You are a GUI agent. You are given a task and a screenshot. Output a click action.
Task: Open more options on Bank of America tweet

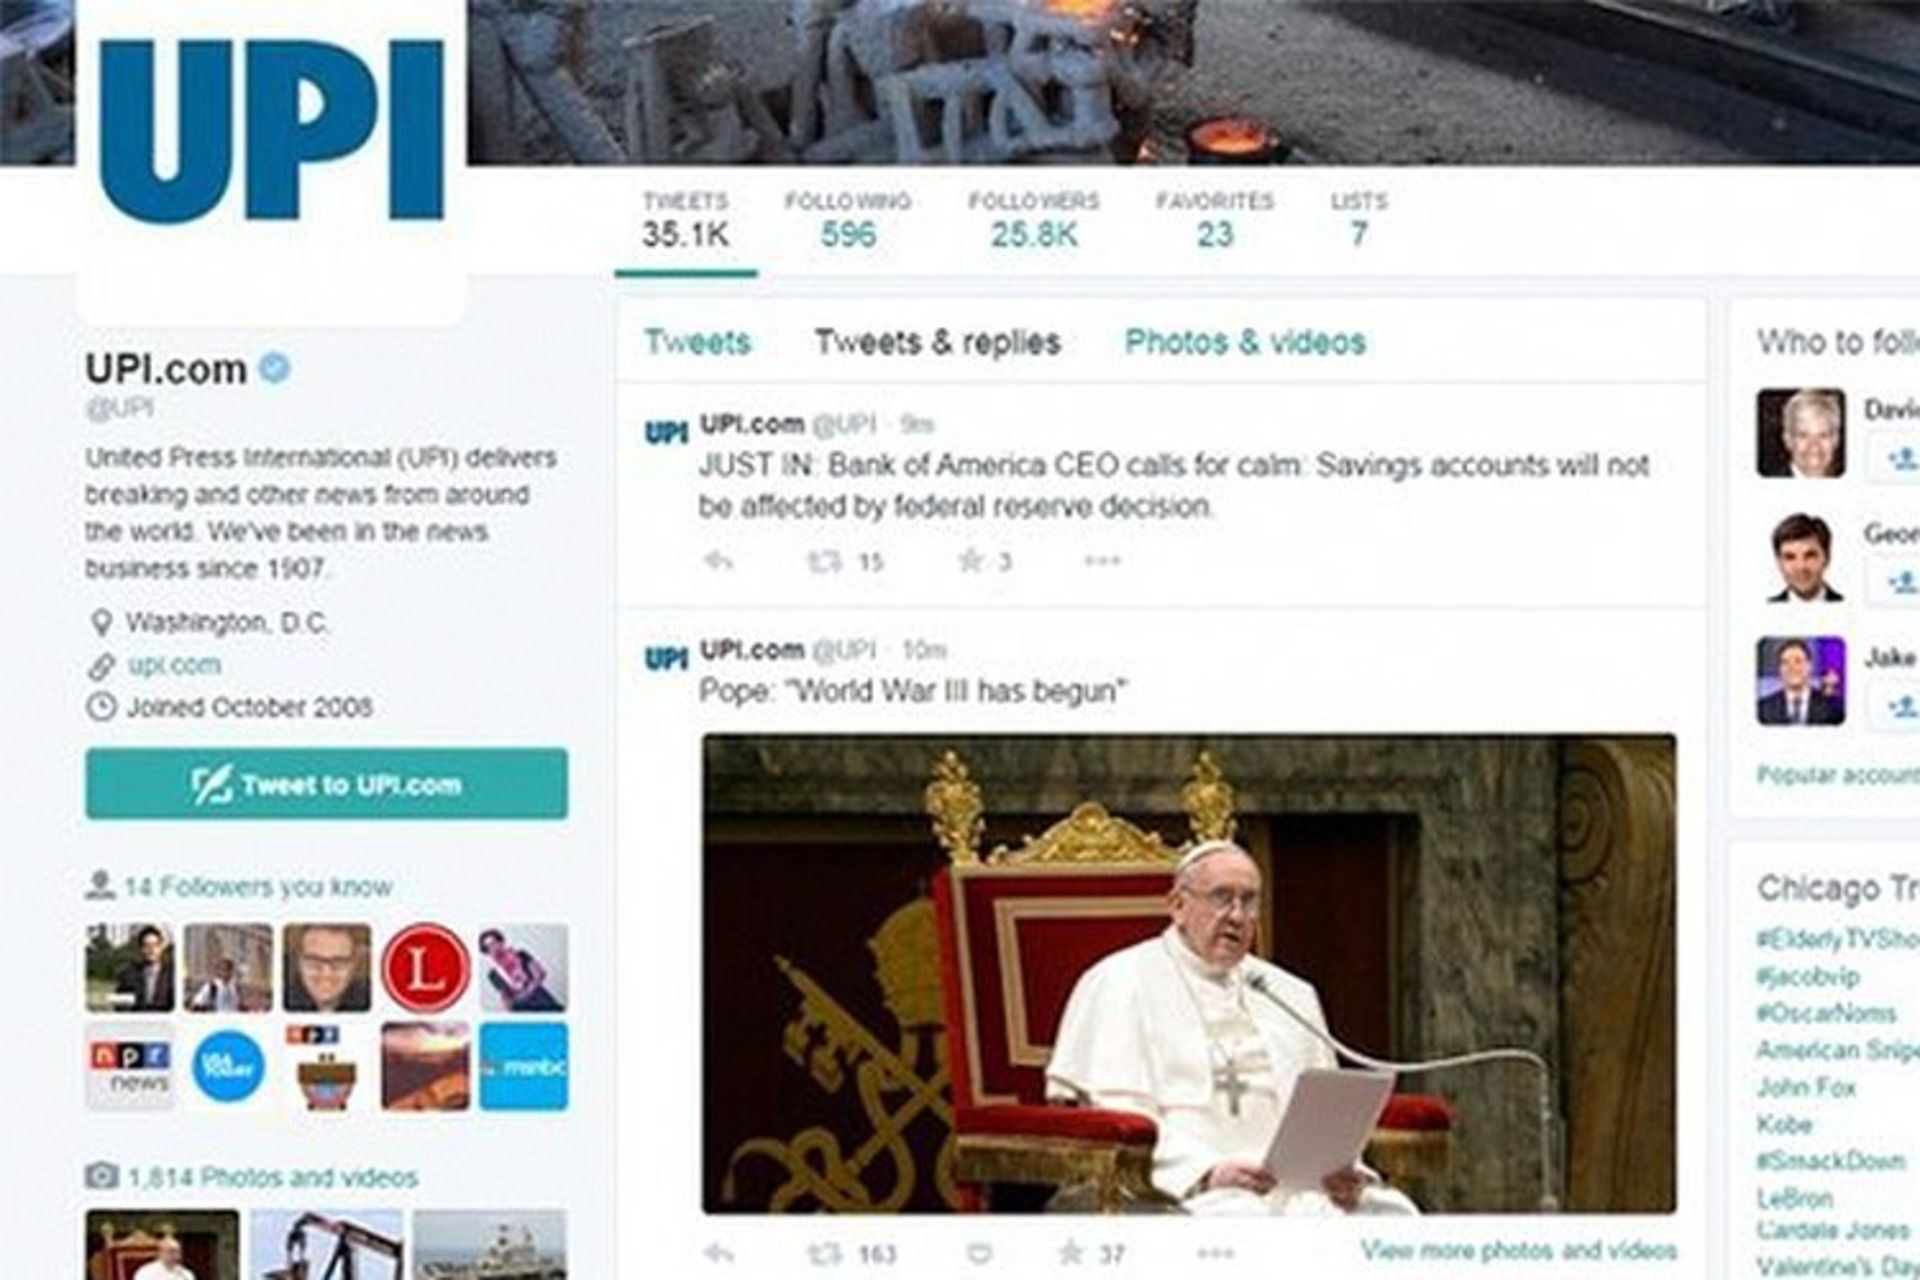[x=1102, y=560]
